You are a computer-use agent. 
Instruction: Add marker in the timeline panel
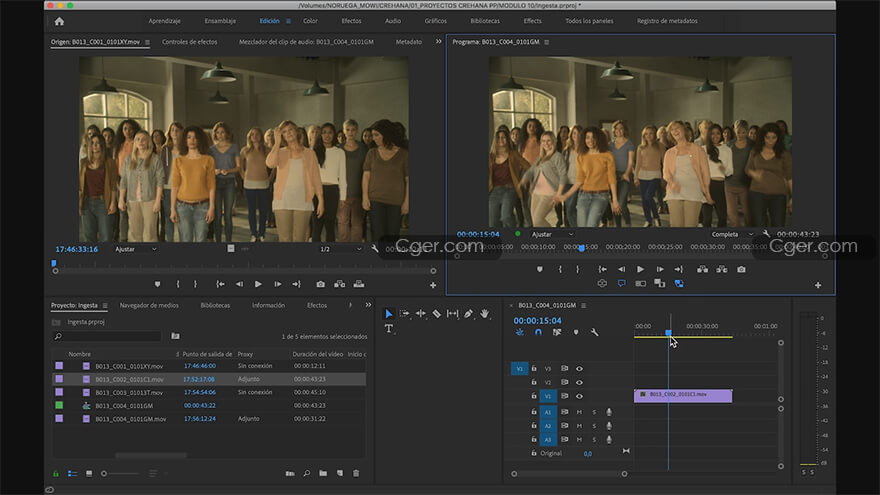coord(576,332)
